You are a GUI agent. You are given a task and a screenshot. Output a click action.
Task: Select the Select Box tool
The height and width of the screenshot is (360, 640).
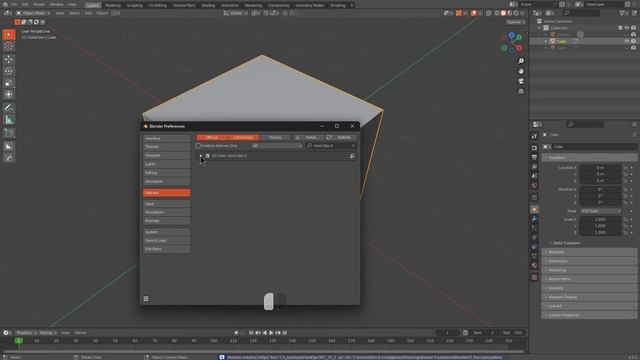coord(9,35)
